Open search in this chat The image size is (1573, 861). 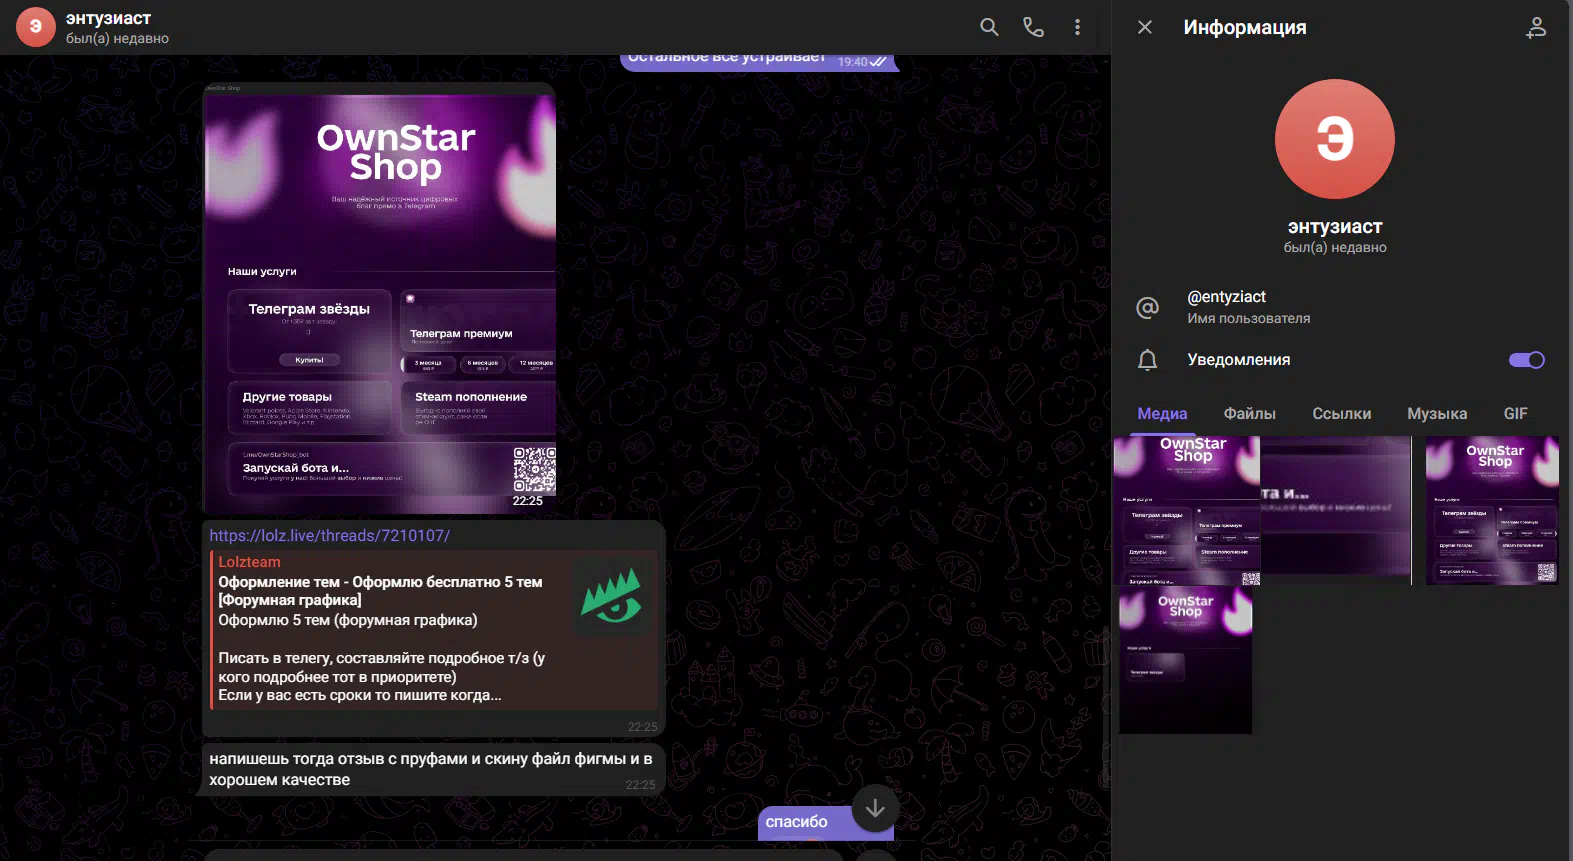(988, 27)
